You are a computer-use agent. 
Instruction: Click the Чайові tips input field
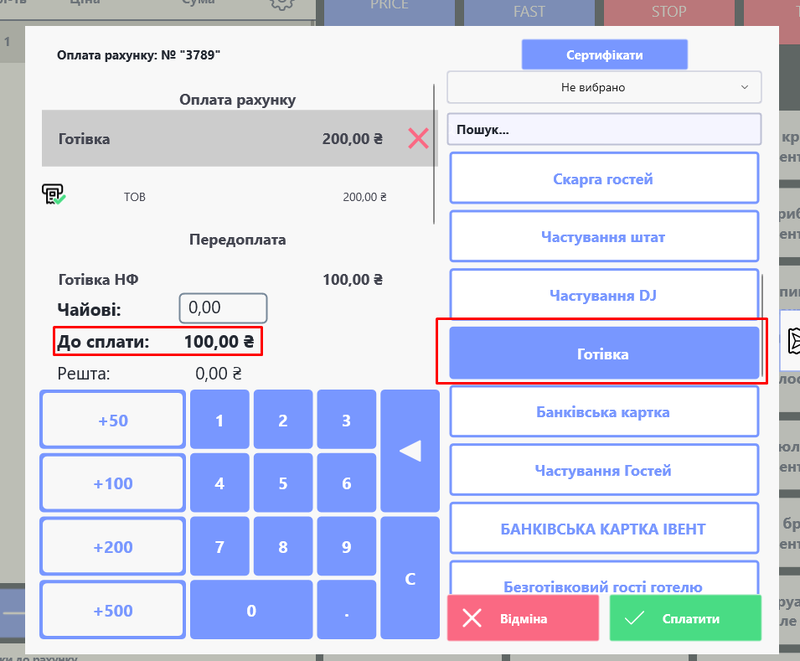point(222,308)
